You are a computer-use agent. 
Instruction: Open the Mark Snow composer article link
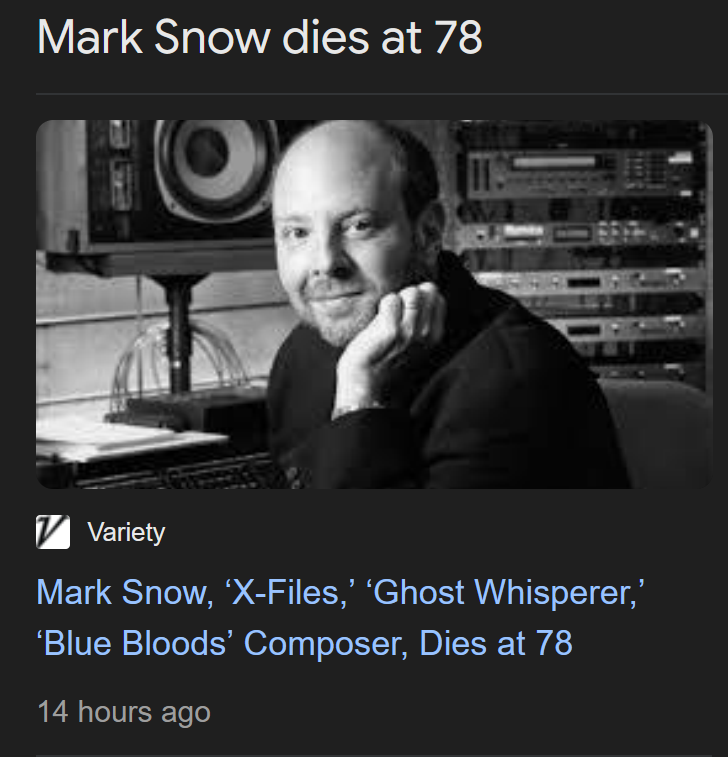[x=340, y=617]
